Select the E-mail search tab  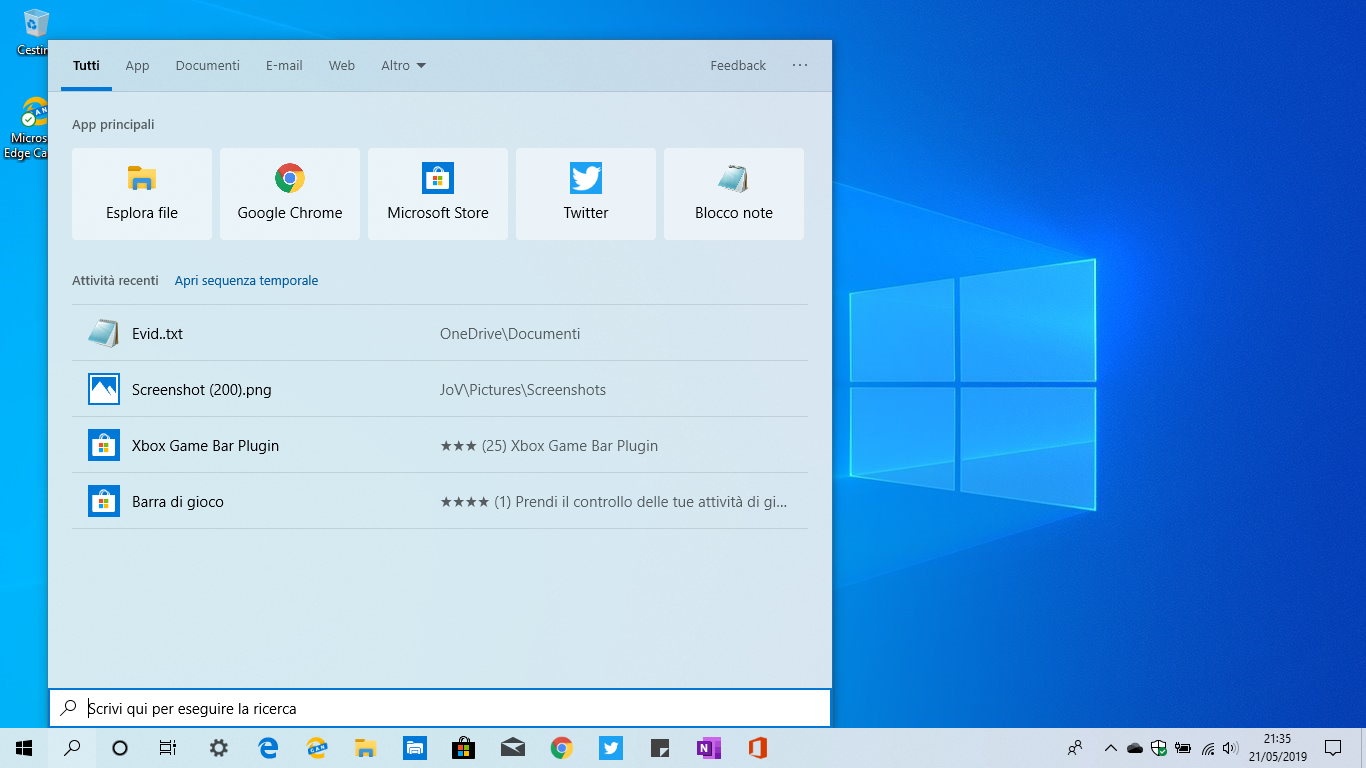click(284, 66)
